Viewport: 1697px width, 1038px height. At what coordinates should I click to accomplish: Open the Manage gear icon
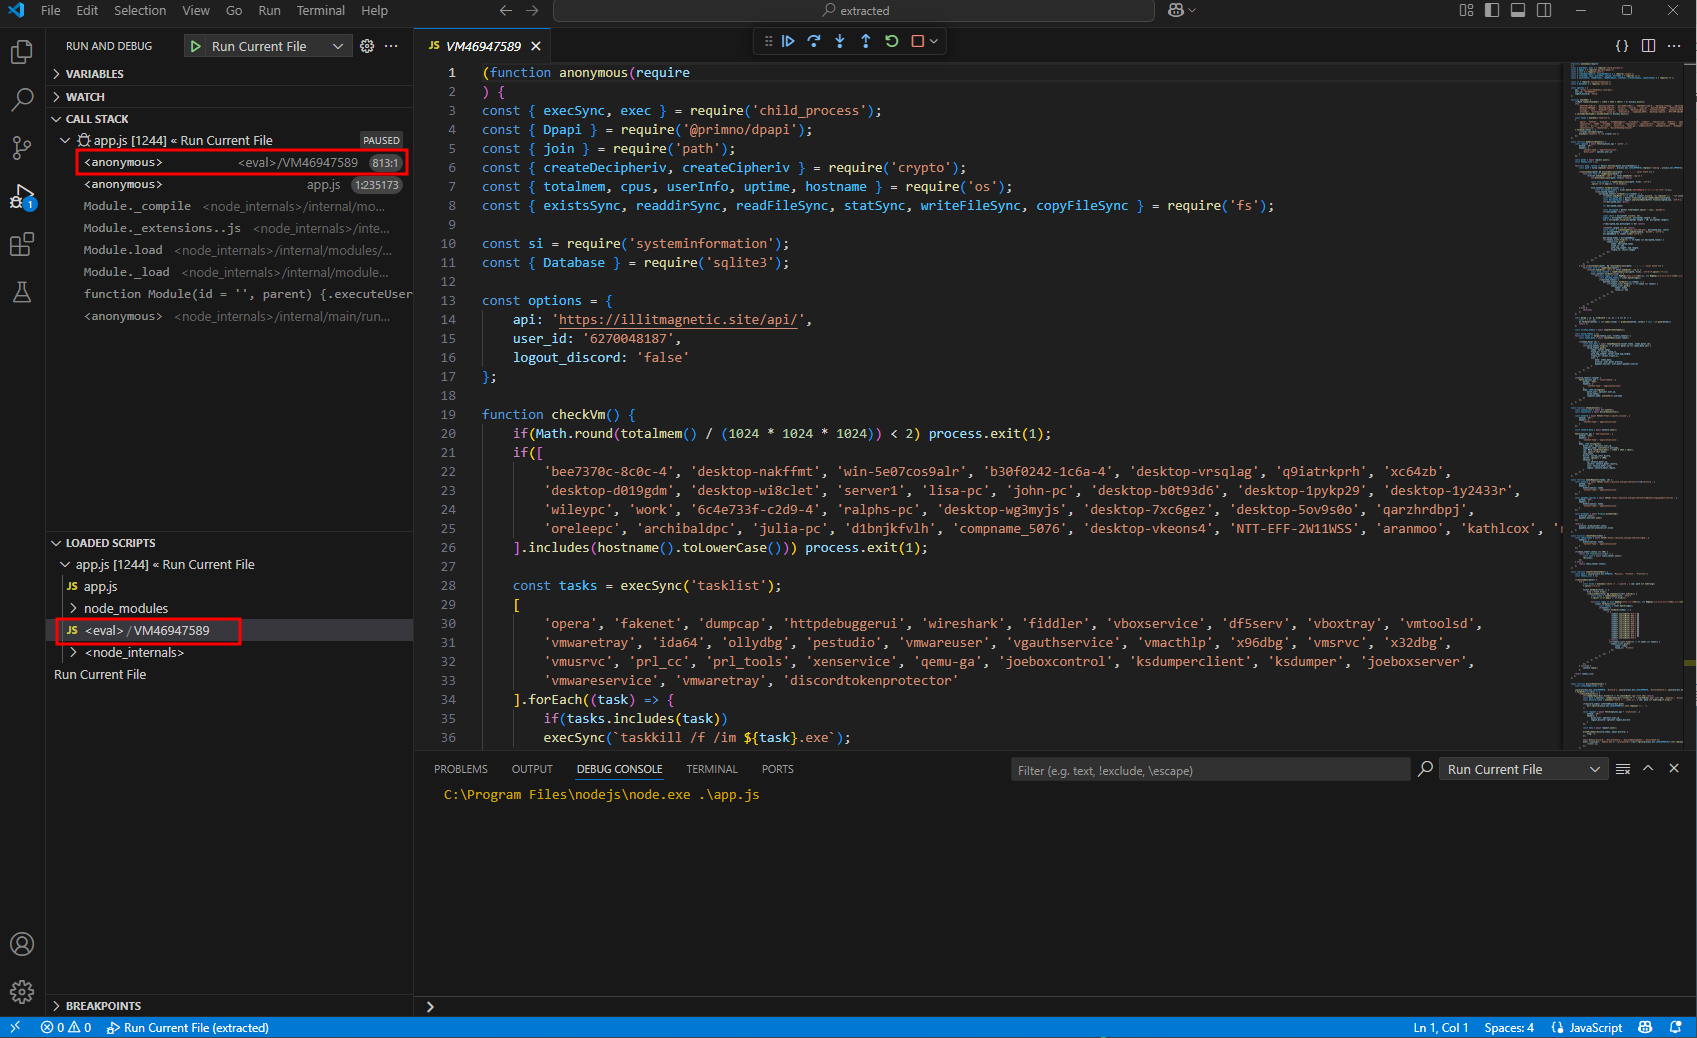click(x=22, y=992)
